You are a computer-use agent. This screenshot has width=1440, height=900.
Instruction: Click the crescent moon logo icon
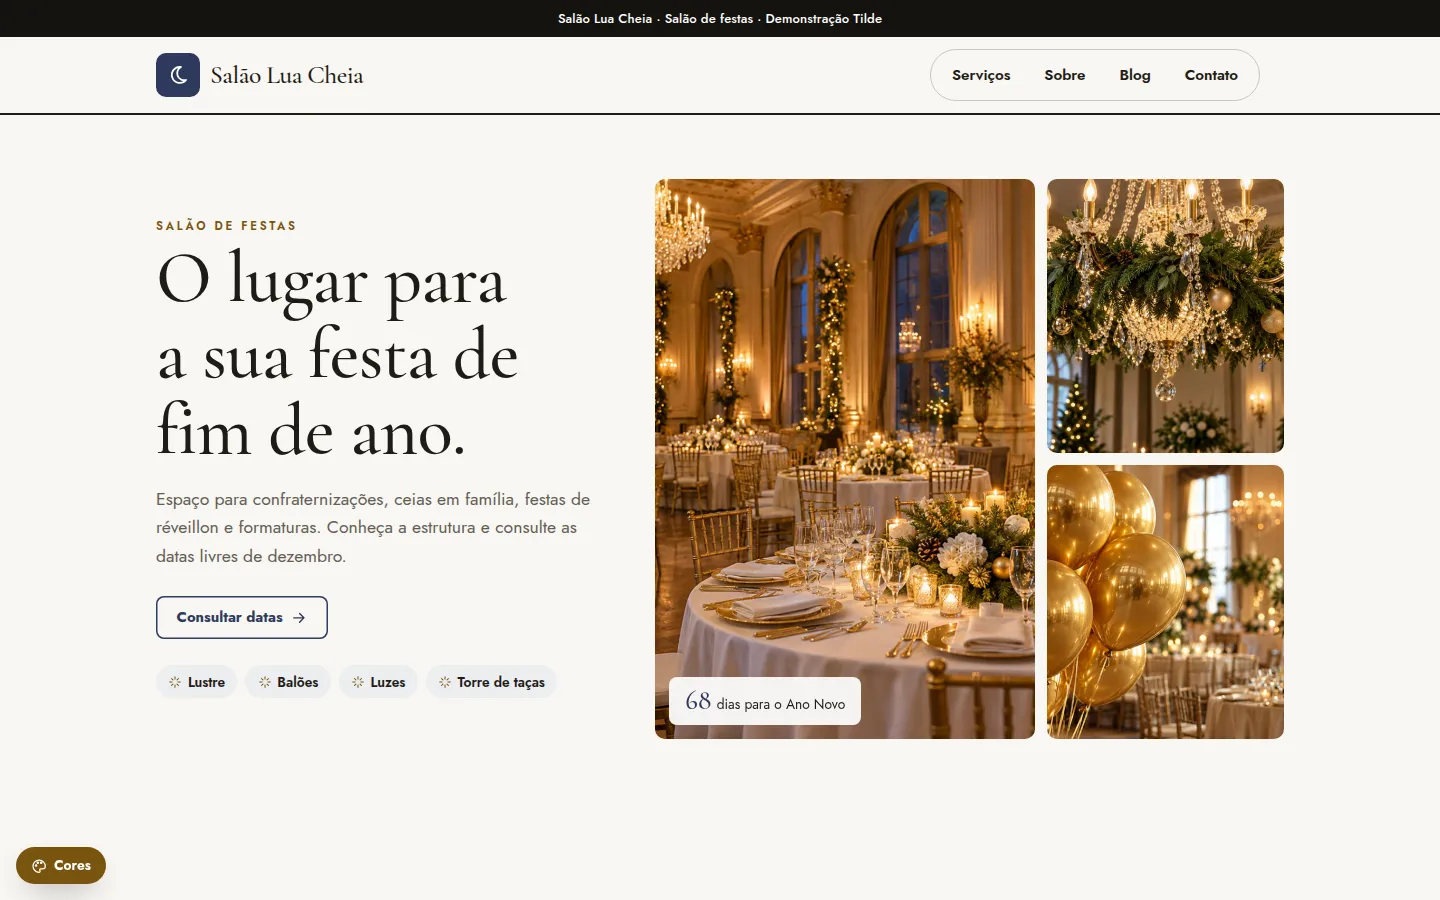(178, 75)
